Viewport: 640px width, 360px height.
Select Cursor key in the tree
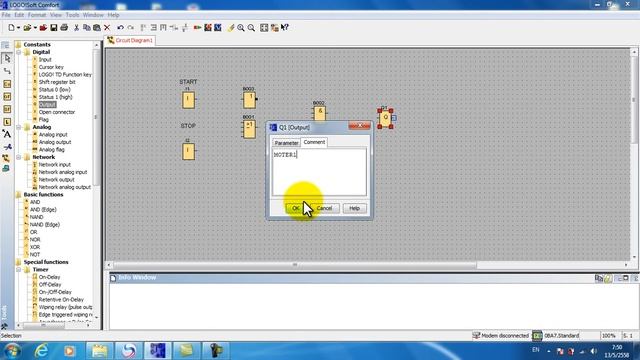click(51, 67)
